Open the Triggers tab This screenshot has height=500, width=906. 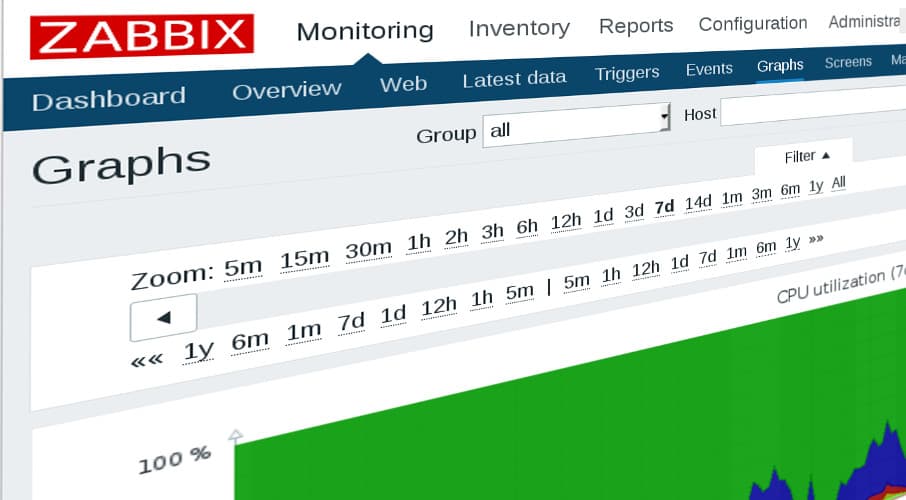click(x=627, y=73)
